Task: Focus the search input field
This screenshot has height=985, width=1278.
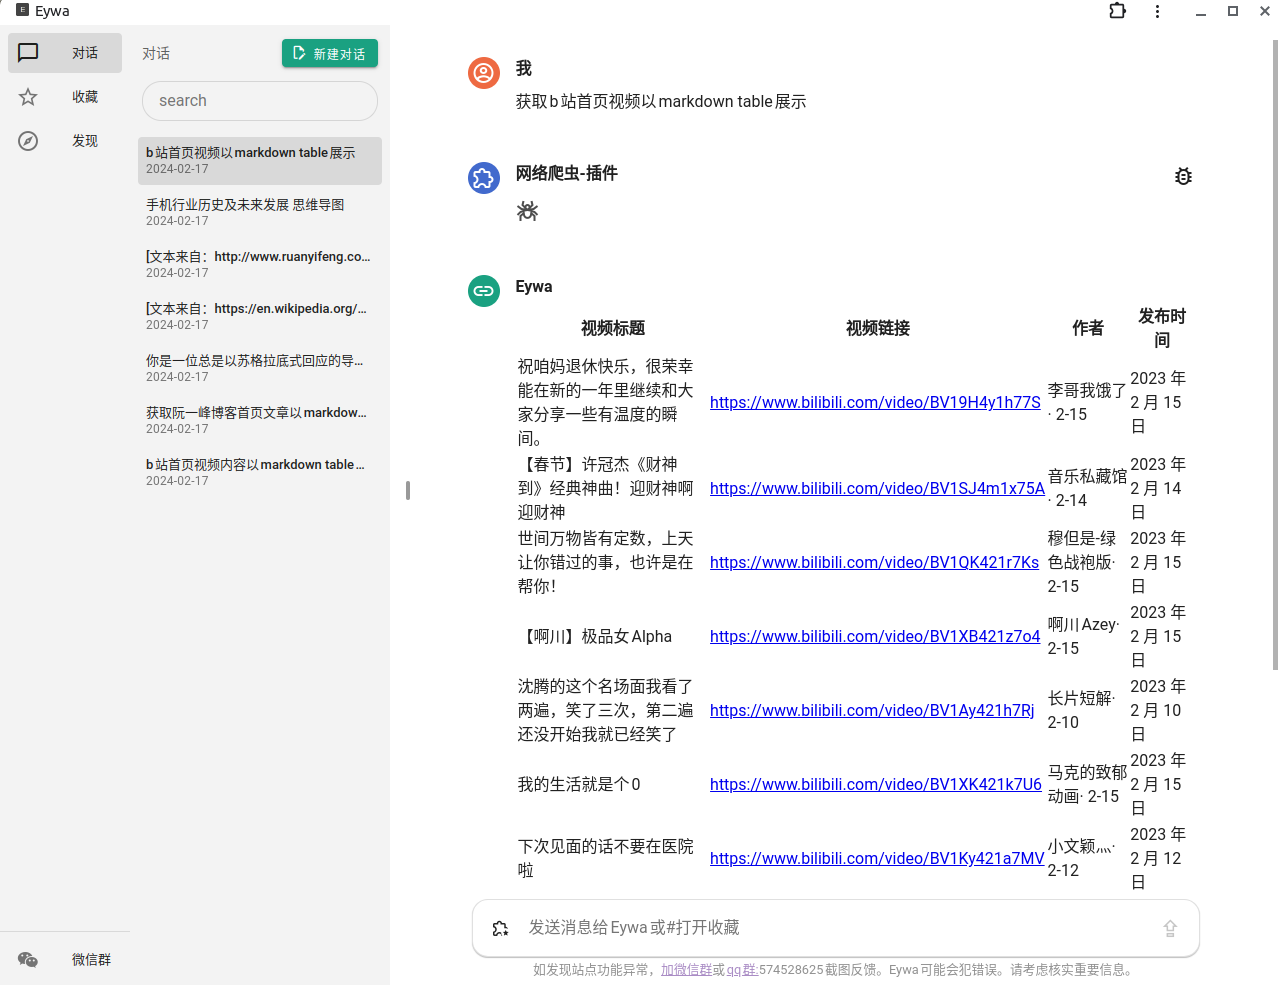Action: click(x=260, y=101)
